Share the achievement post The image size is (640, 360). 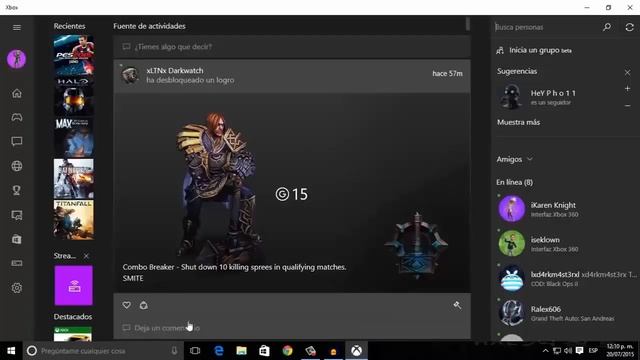(x=144, y=305)
